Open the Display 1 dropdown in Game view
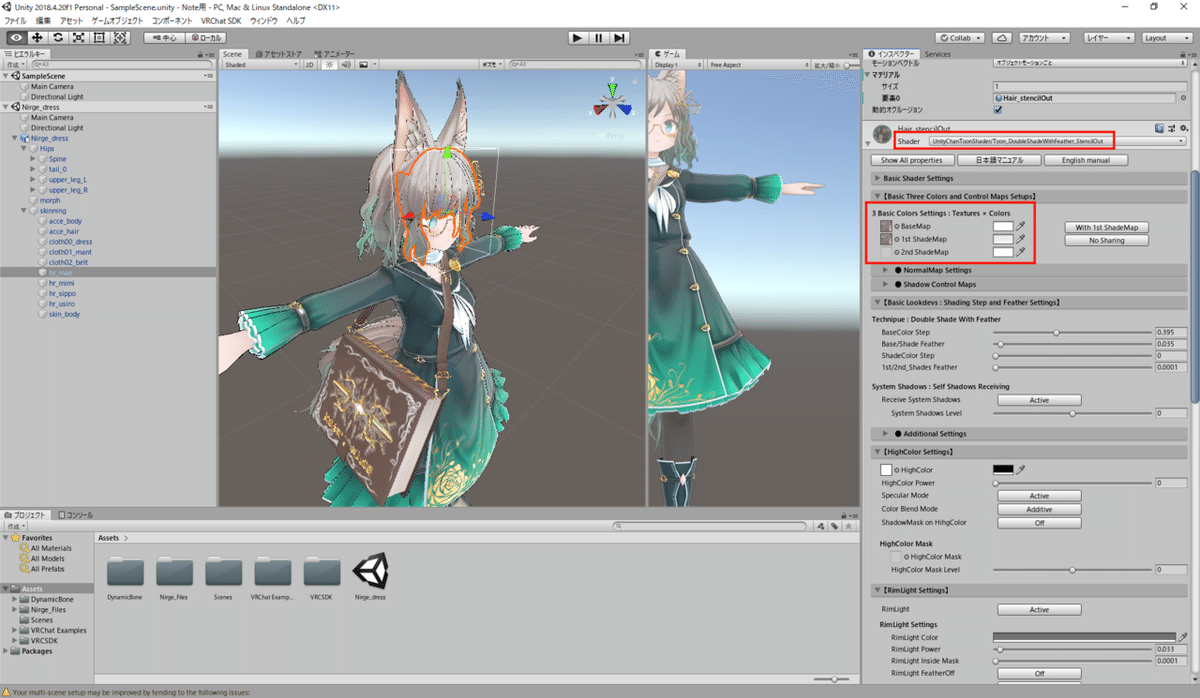The width and height of the screenshot is (1200, 698). [x=677, y=64]
